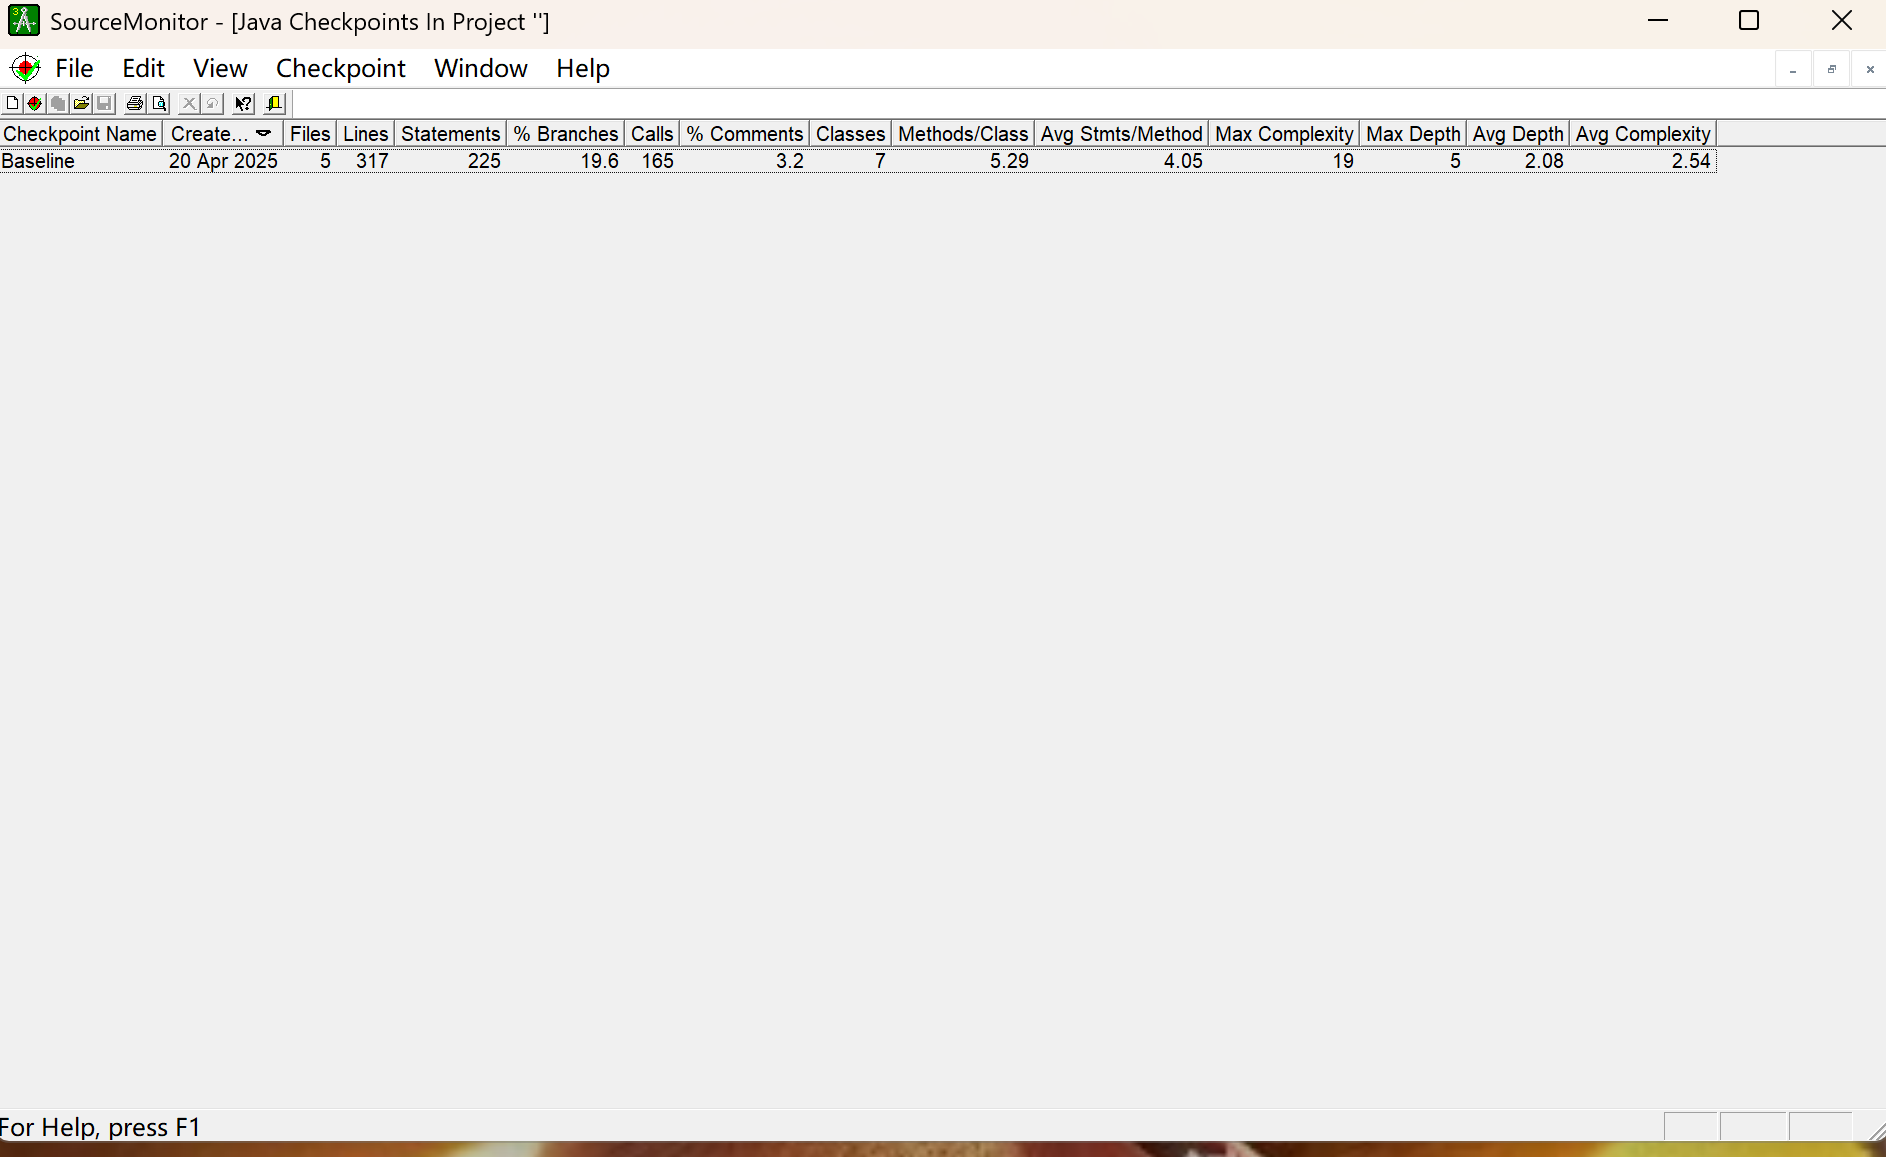
Task: Sort by Files column header
Action: 310,134
